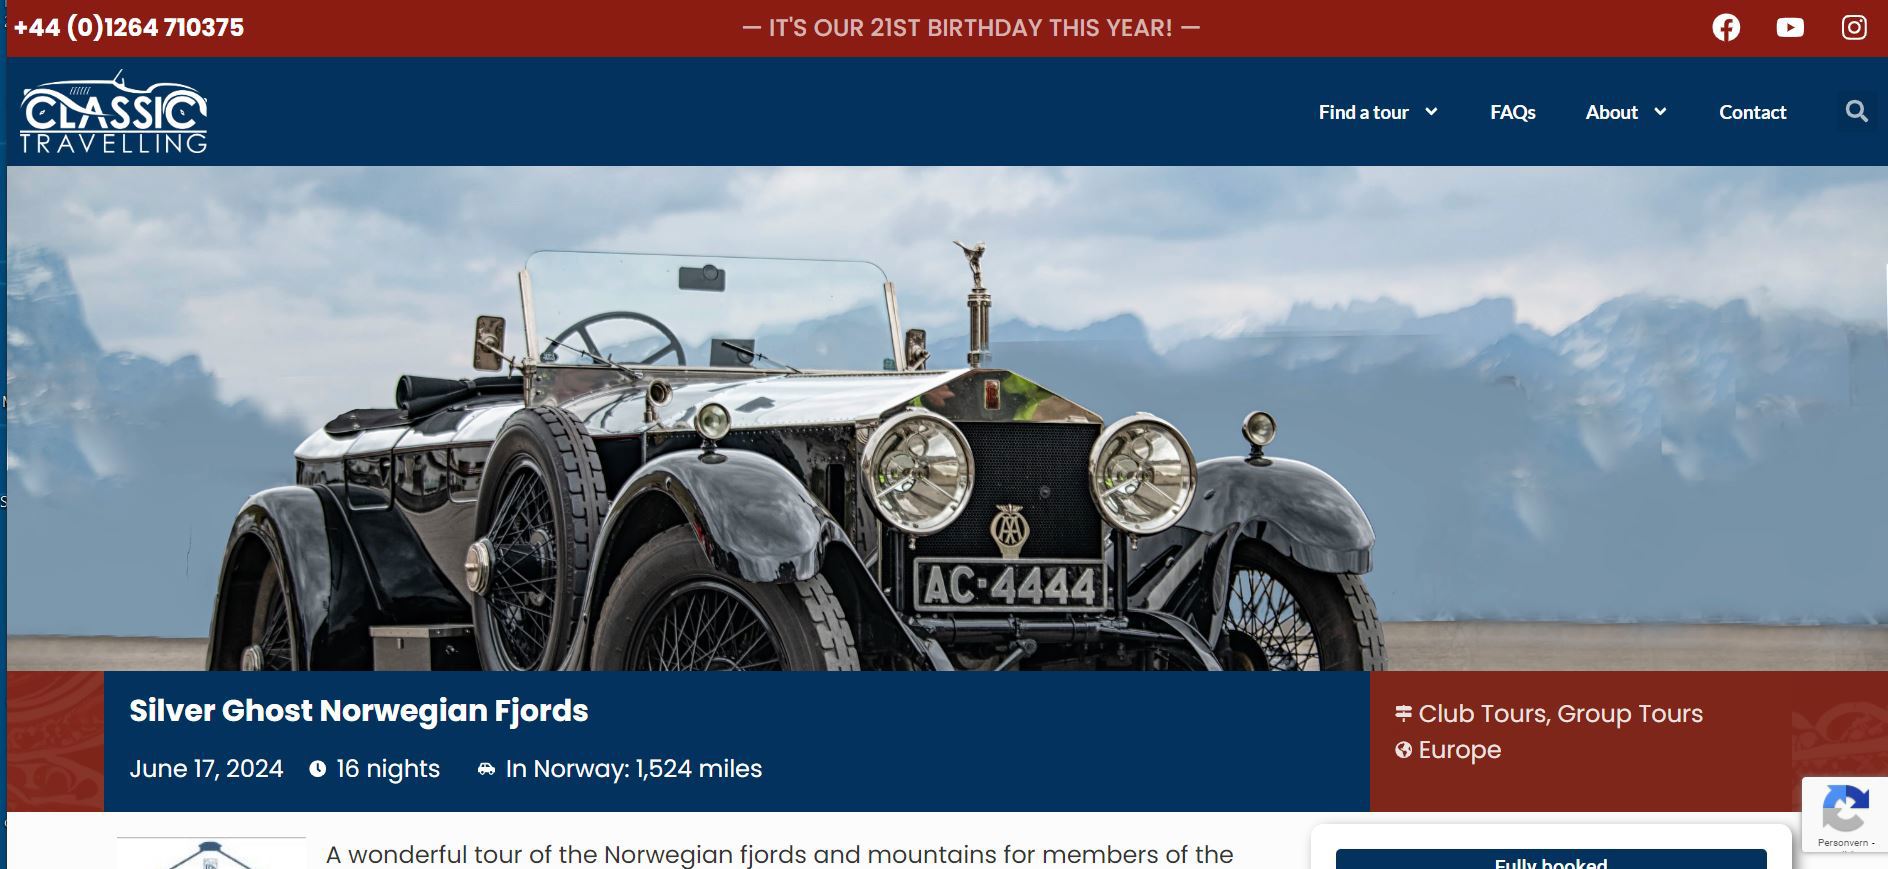Open the Club Tours category link
Image resolution: width=1888 pixels, height=869 pixels.
[x=1483, y=713]
